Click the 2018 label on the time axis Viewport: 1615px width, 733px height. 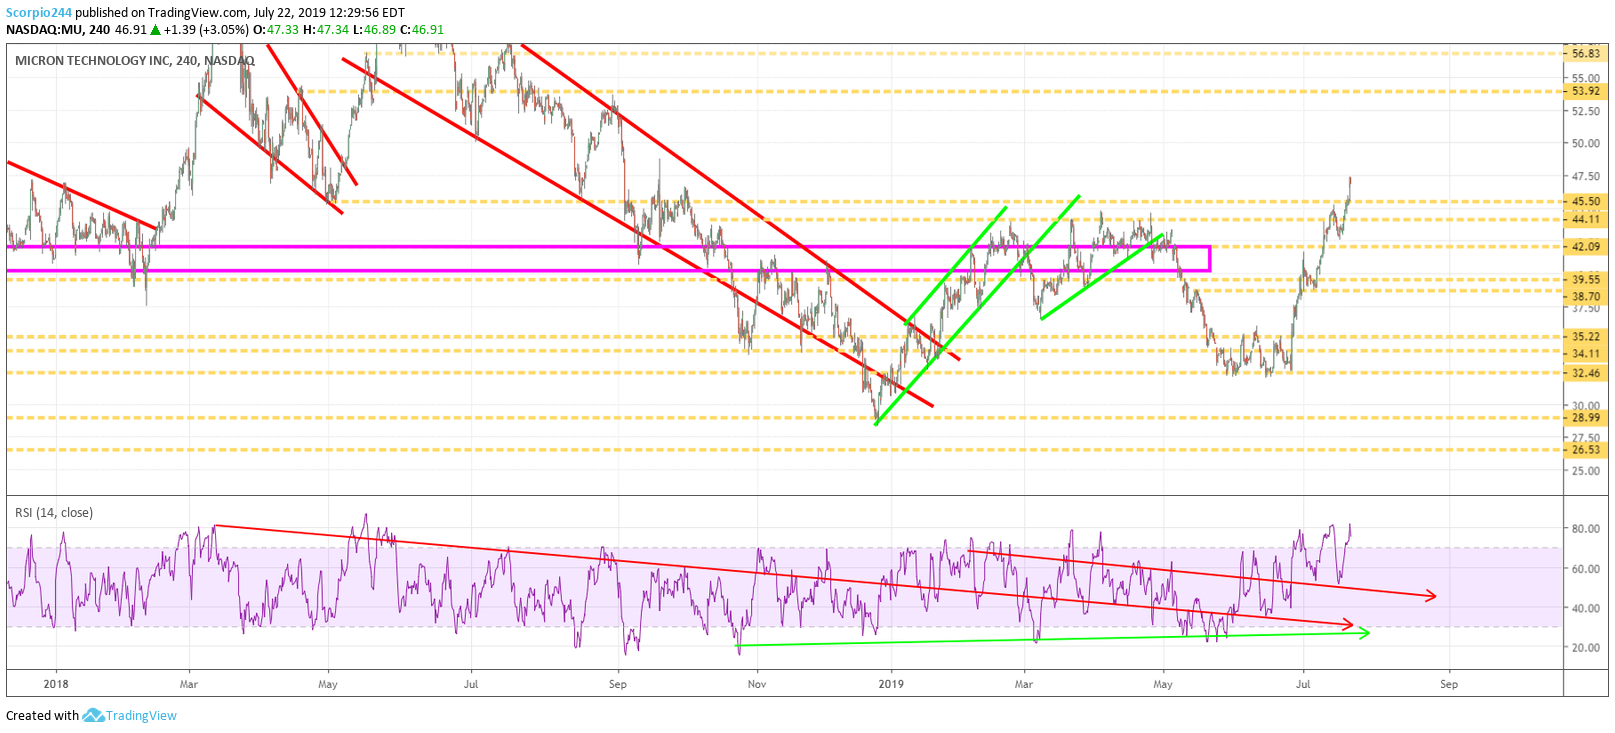[x=56, y=684]
